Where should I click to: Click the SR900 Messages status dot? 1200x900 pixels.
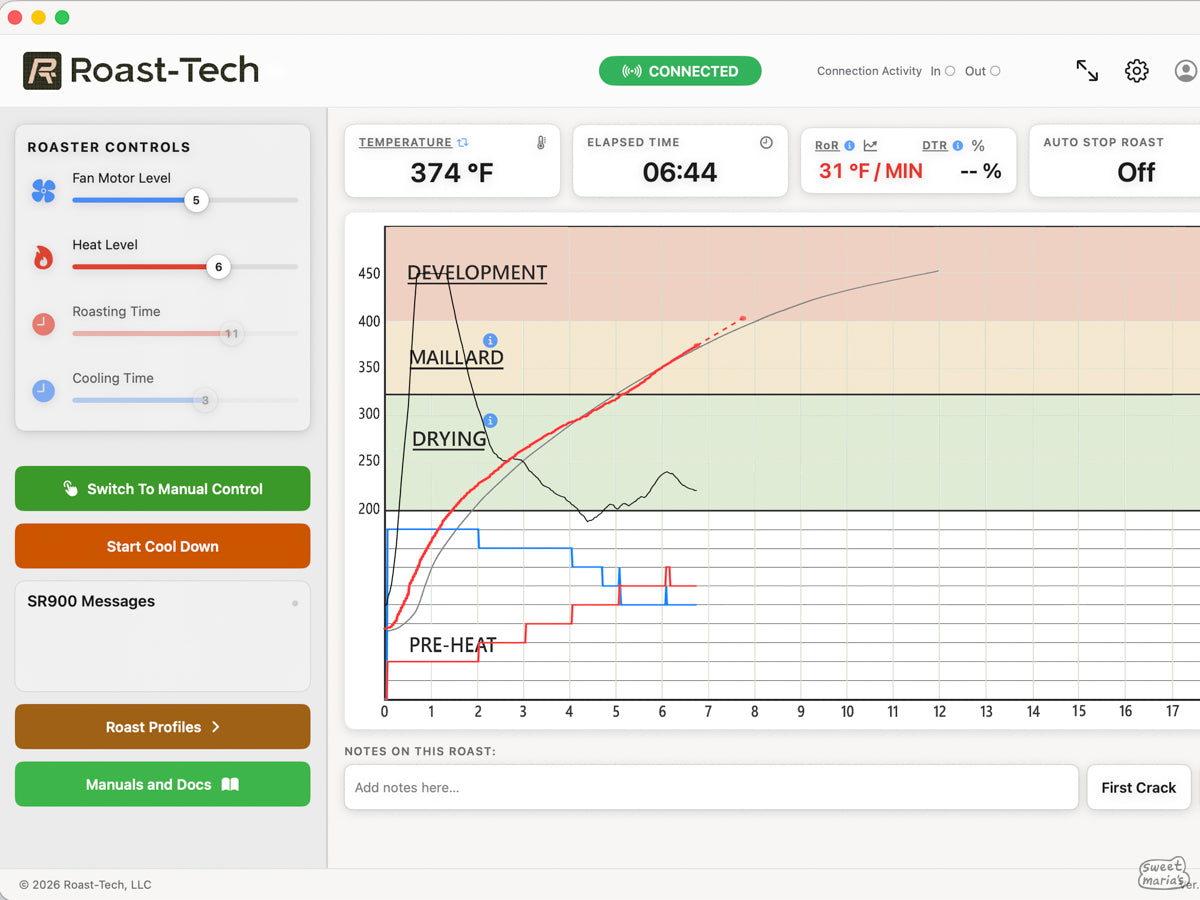294,603
